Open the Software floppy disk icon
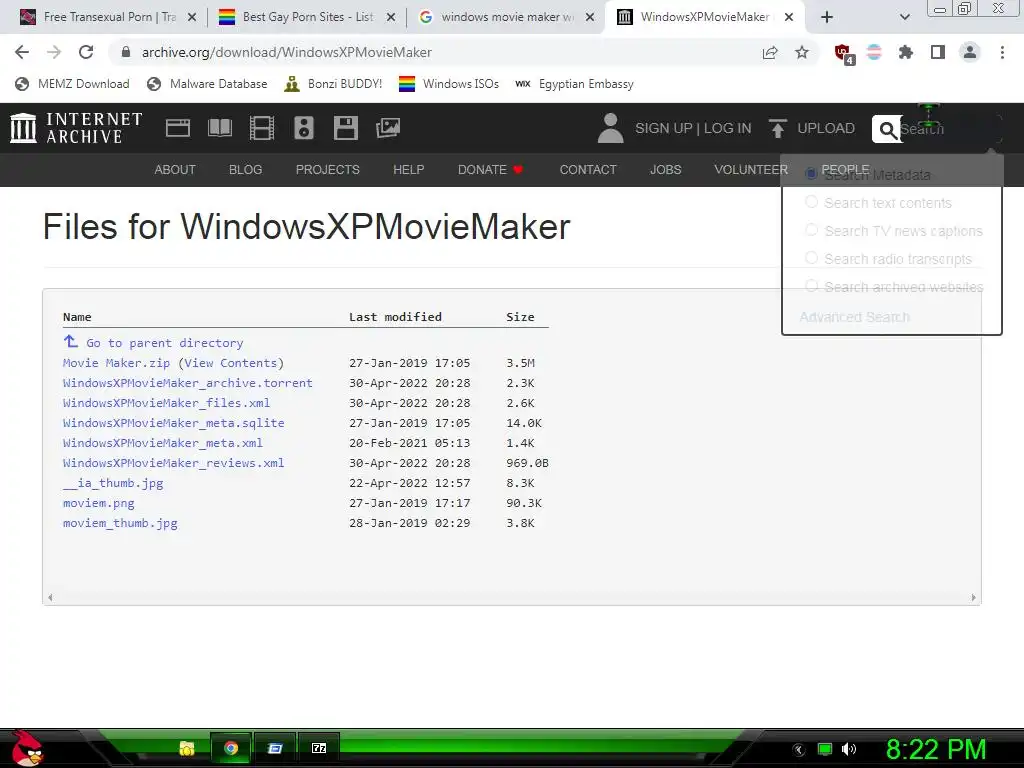1024x768 pixels. pyautogui.click(x=345, y=128)
